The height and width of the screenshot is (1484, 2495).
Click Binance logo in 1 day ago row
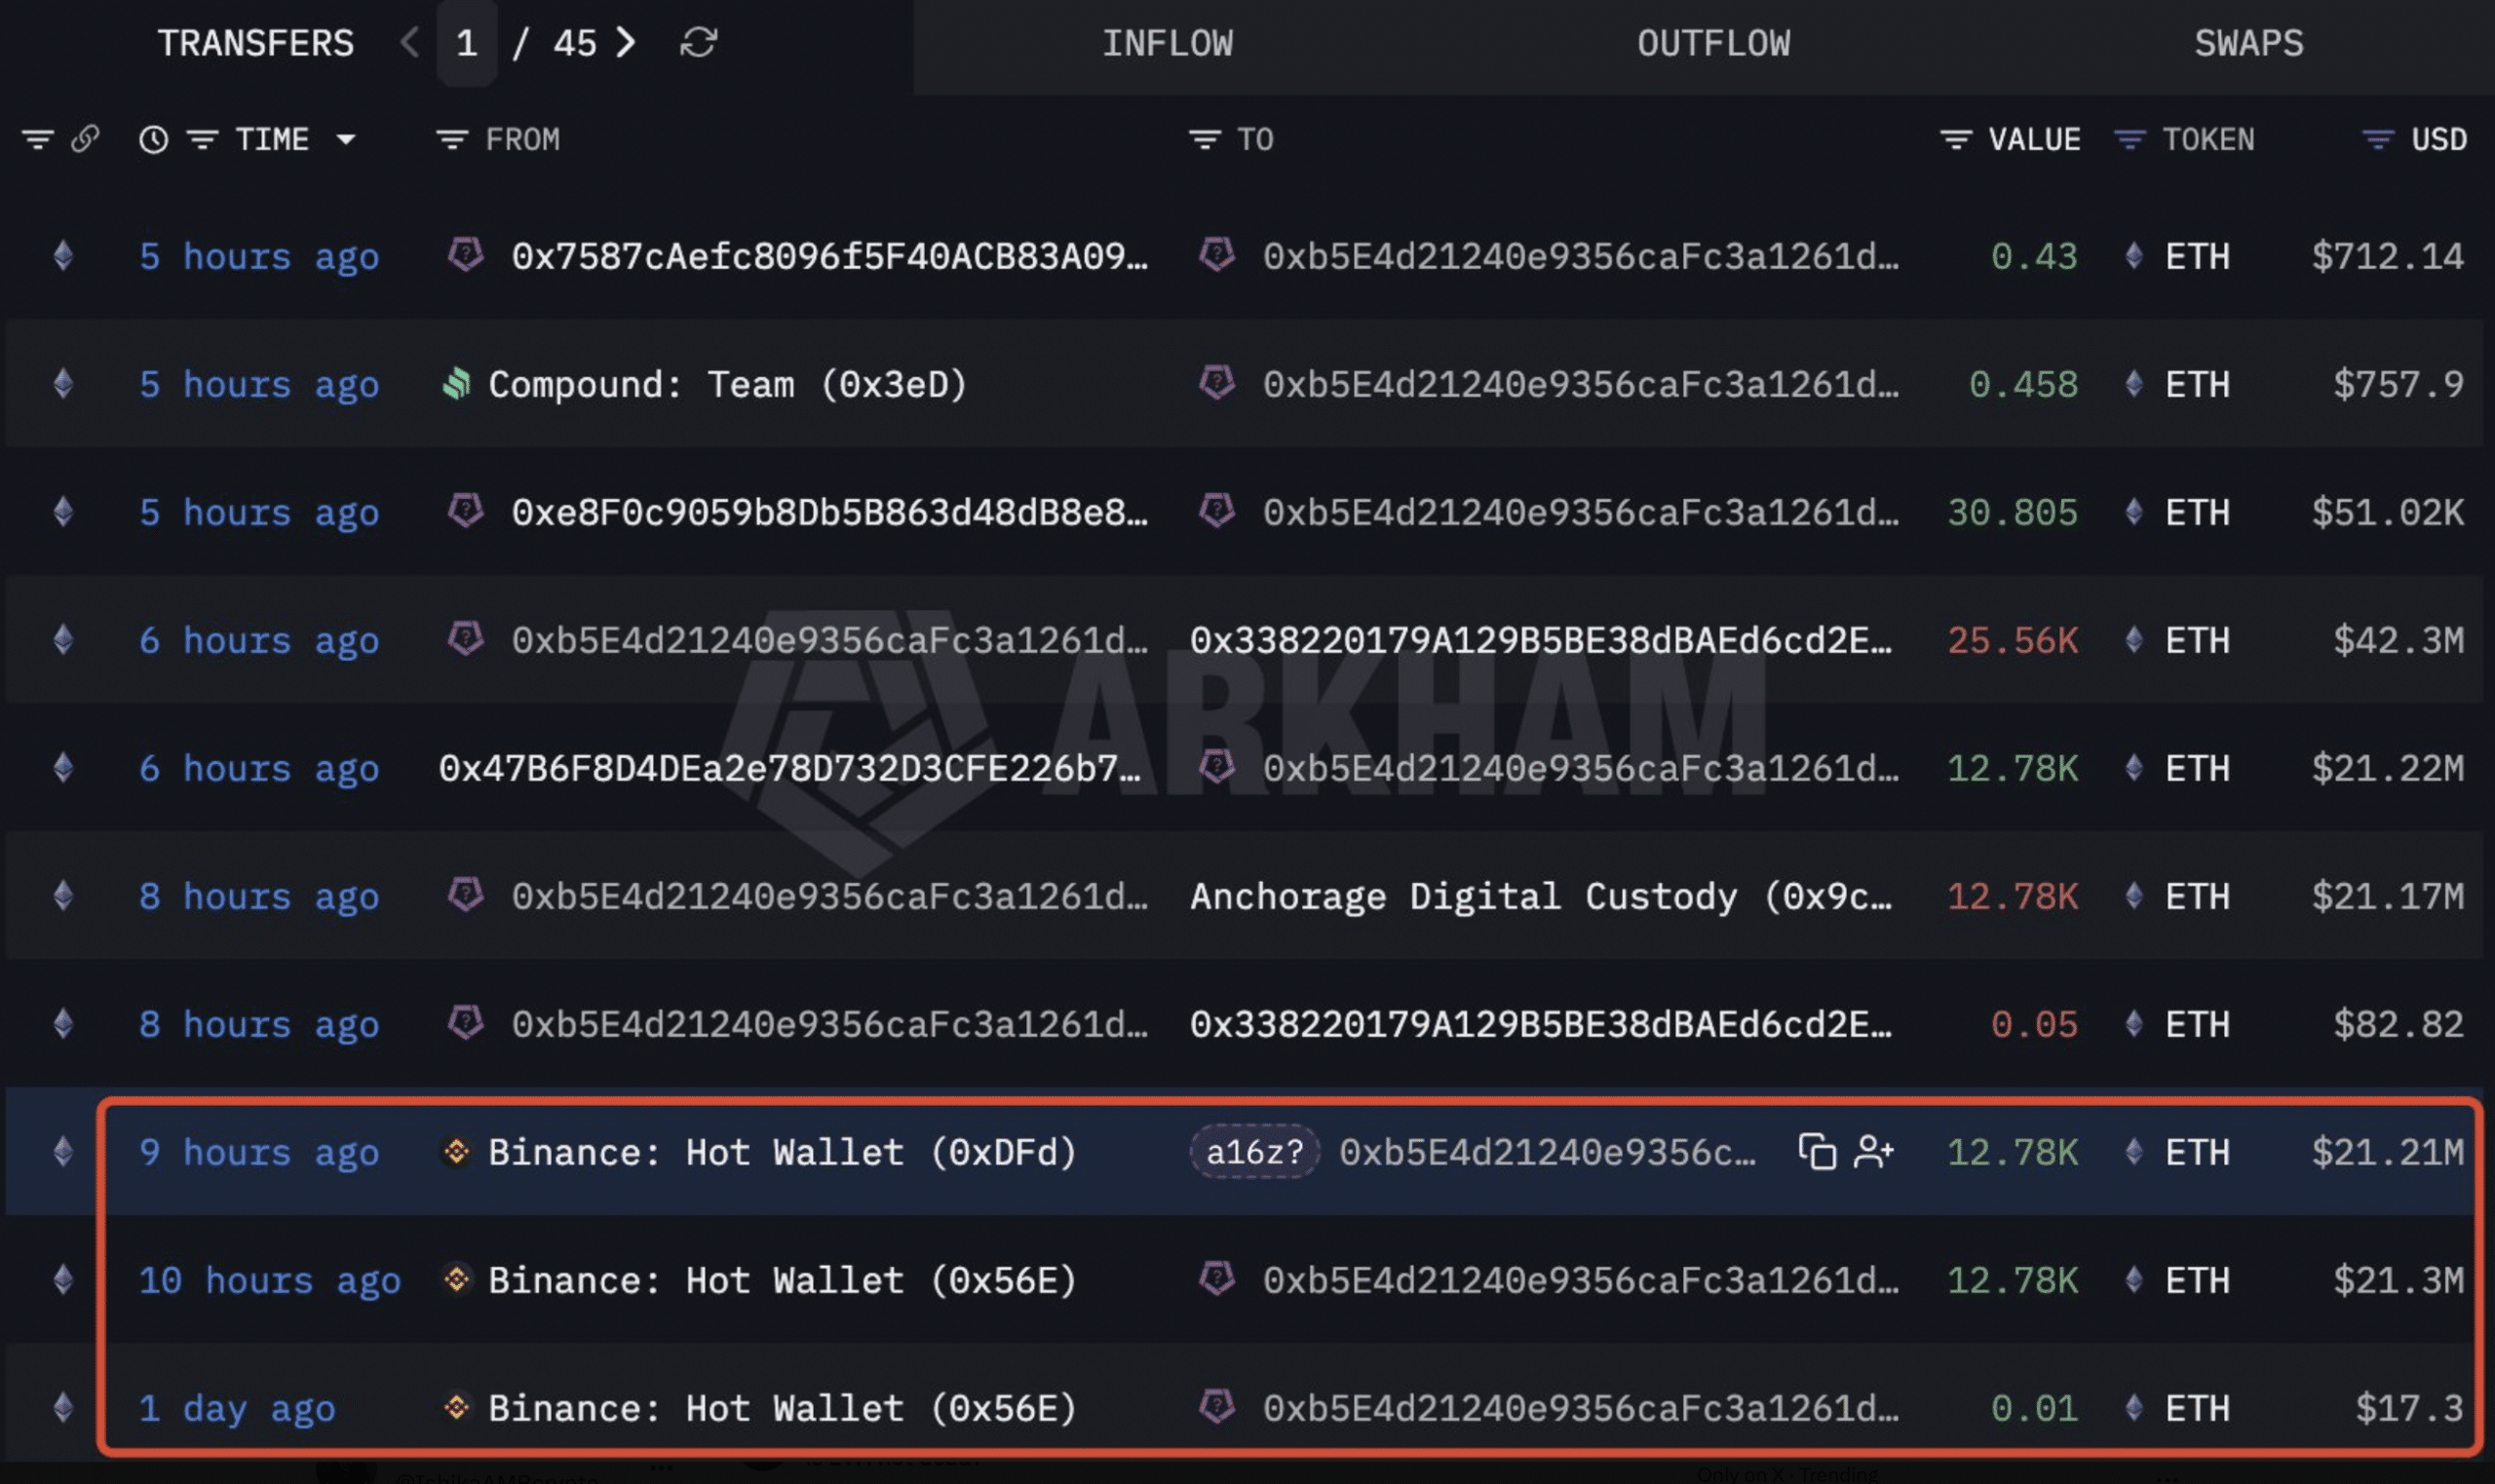(x=456, y=1408)
